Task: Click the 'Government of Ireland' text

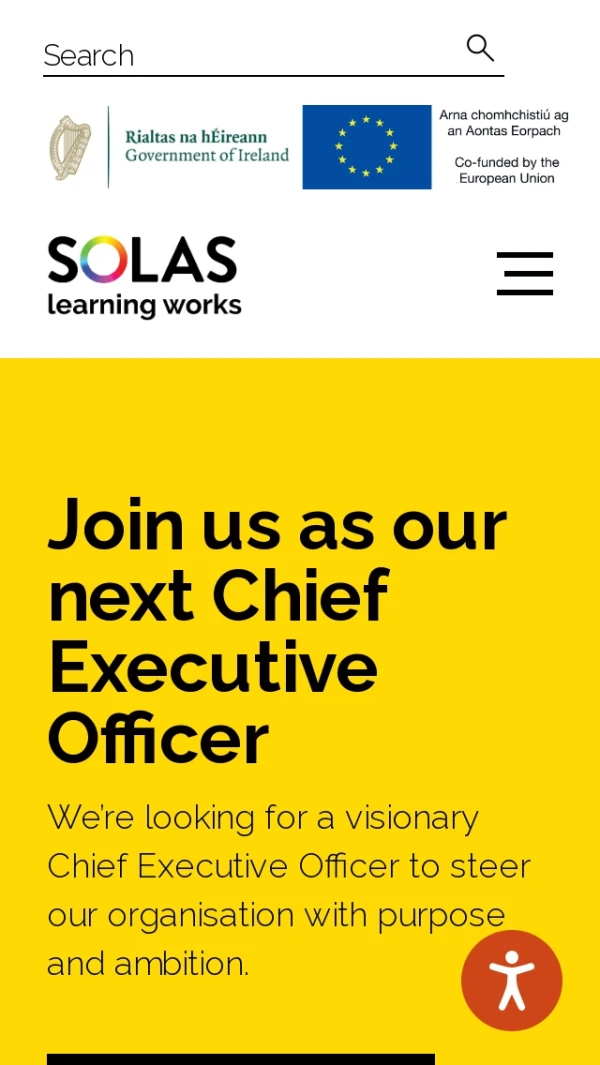Action: coord(207,156)
